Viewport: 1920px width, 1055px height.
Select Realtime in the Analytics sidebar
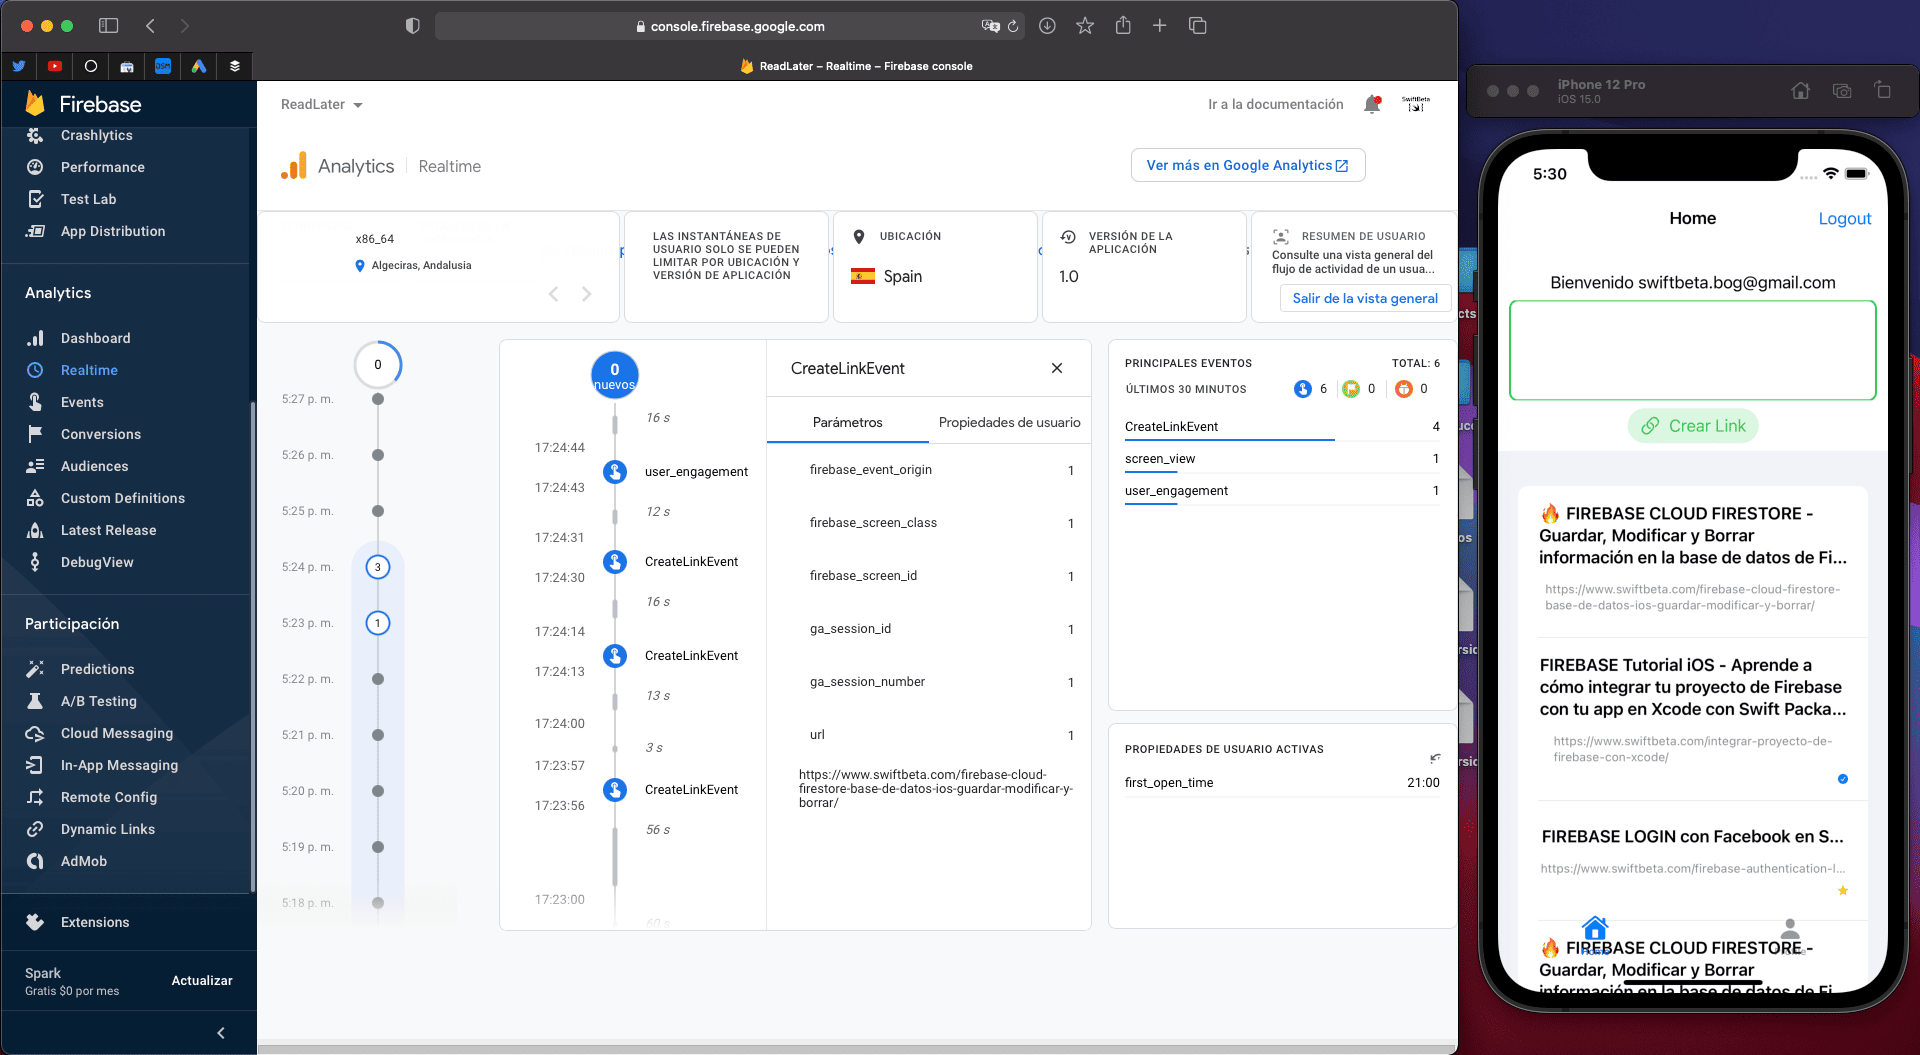point(89,370)
